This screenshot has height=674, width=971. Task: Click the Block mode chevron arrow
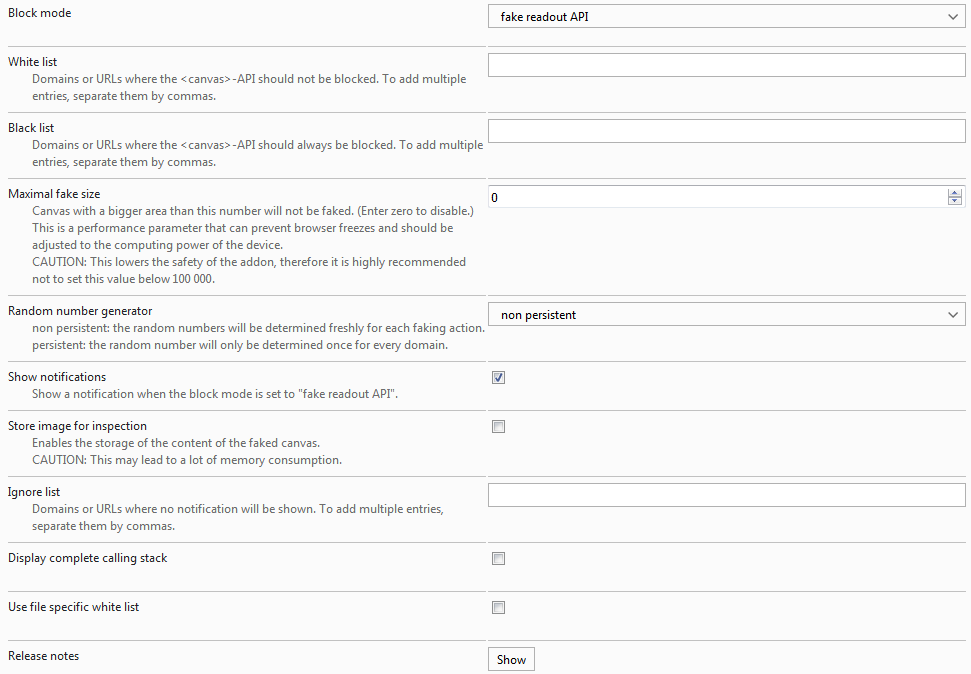point(953,17)
